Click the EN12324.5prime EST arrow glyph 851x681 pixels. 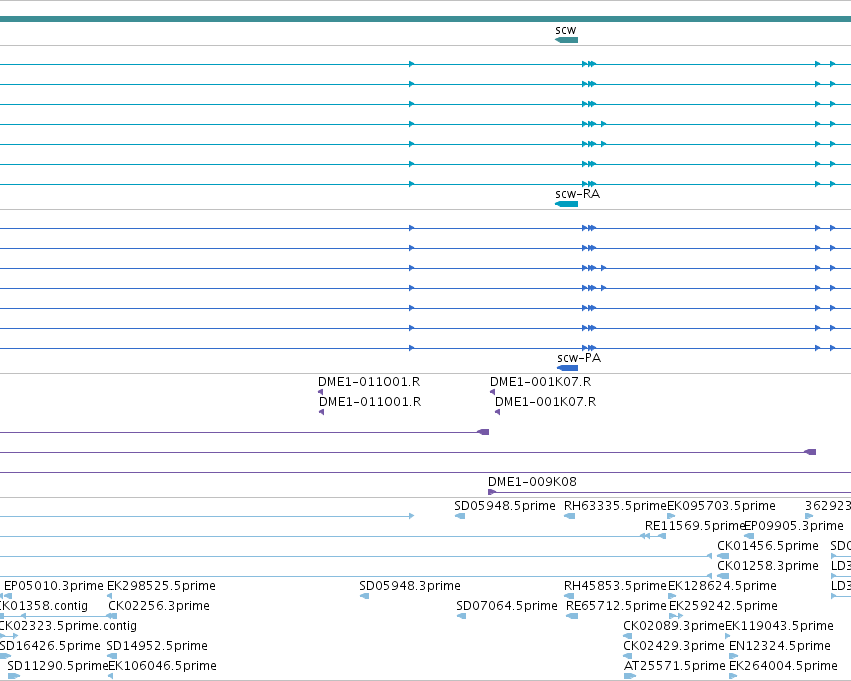pyautogui.click(x=734, y=656)
